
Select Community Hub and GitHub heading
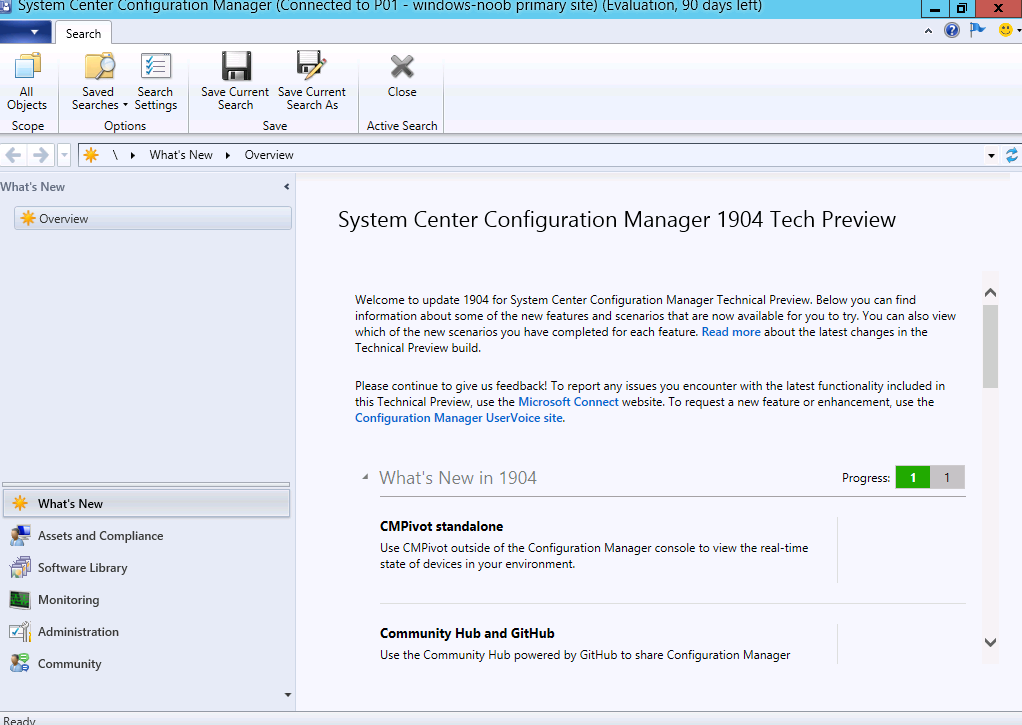[x=467, y=633]
